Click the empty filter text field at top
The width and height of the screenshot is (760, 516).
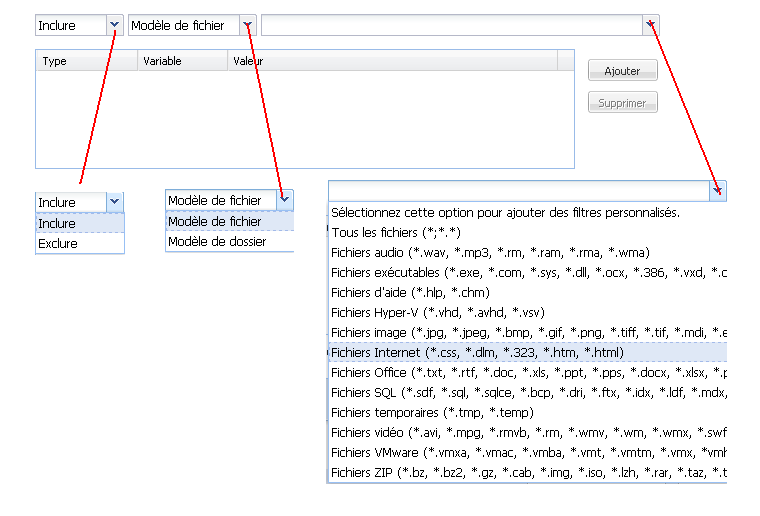450,25
